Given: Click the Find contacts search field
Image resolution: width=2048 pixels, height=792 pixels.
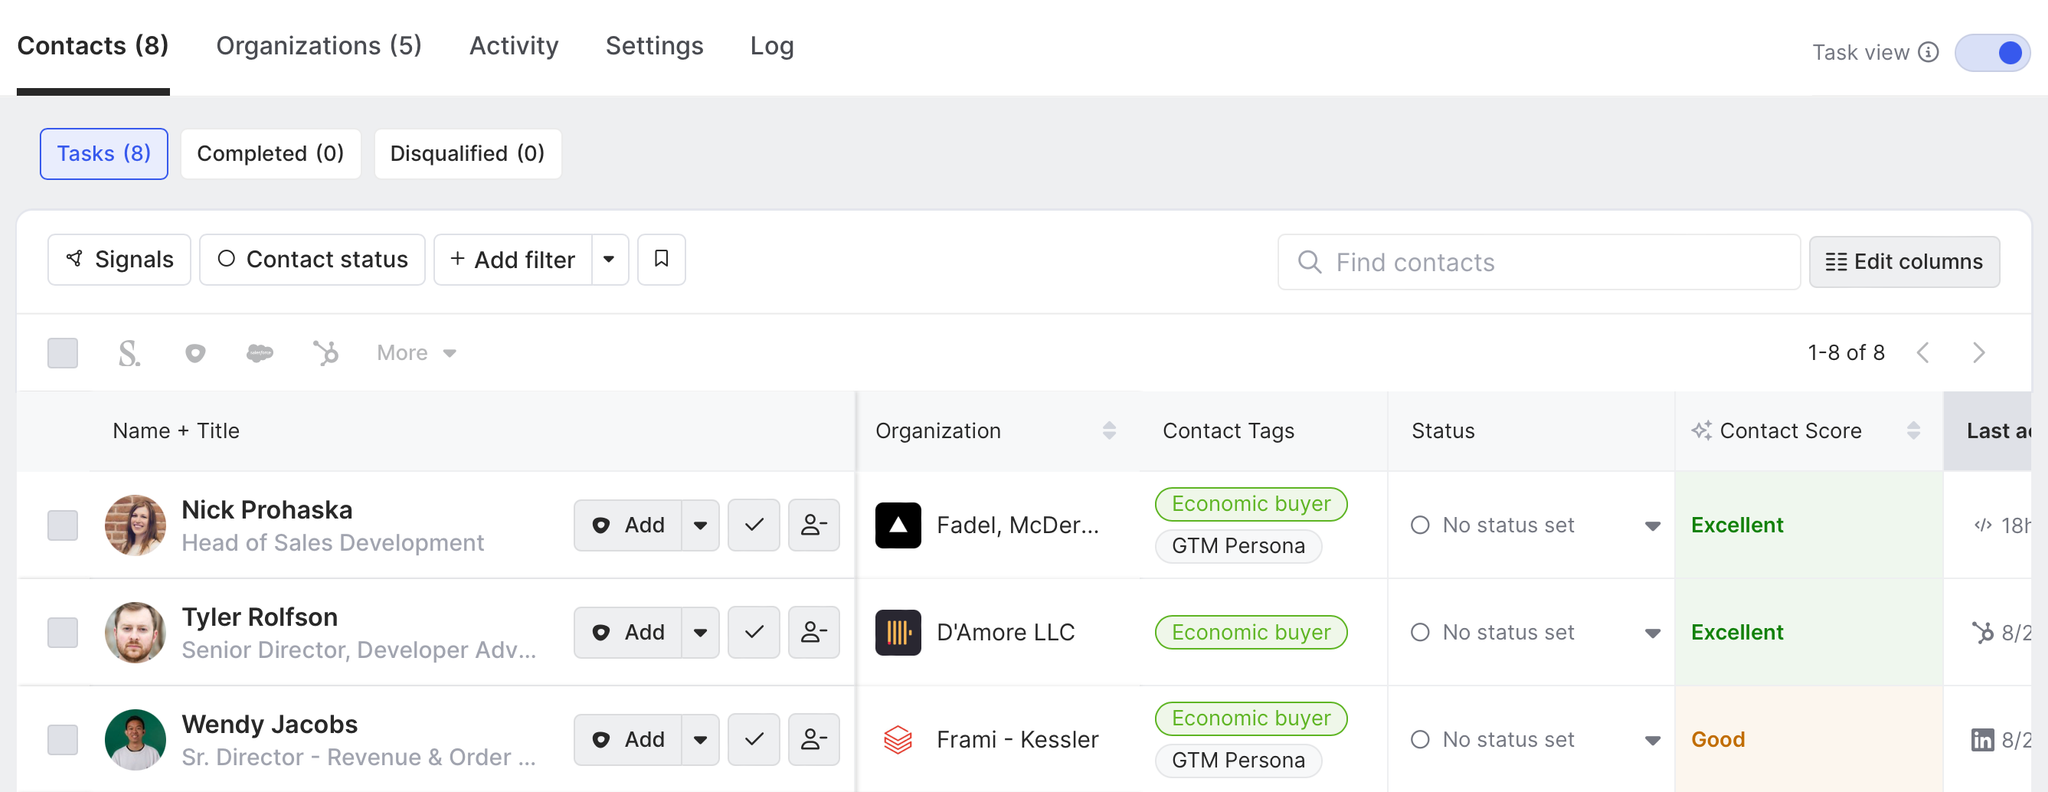Looking at the screenshot, I should 1539,262.
